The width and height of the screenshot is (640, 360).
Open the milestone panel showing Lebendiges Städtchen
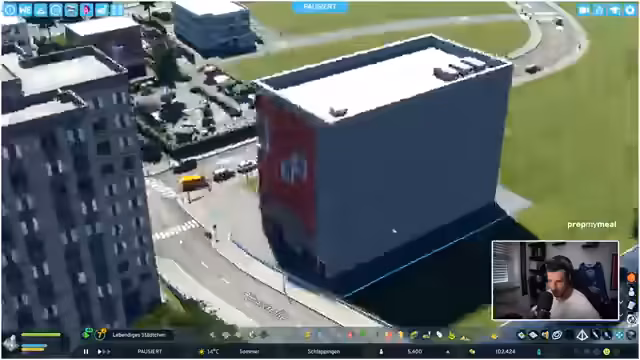tap(139, 335)
